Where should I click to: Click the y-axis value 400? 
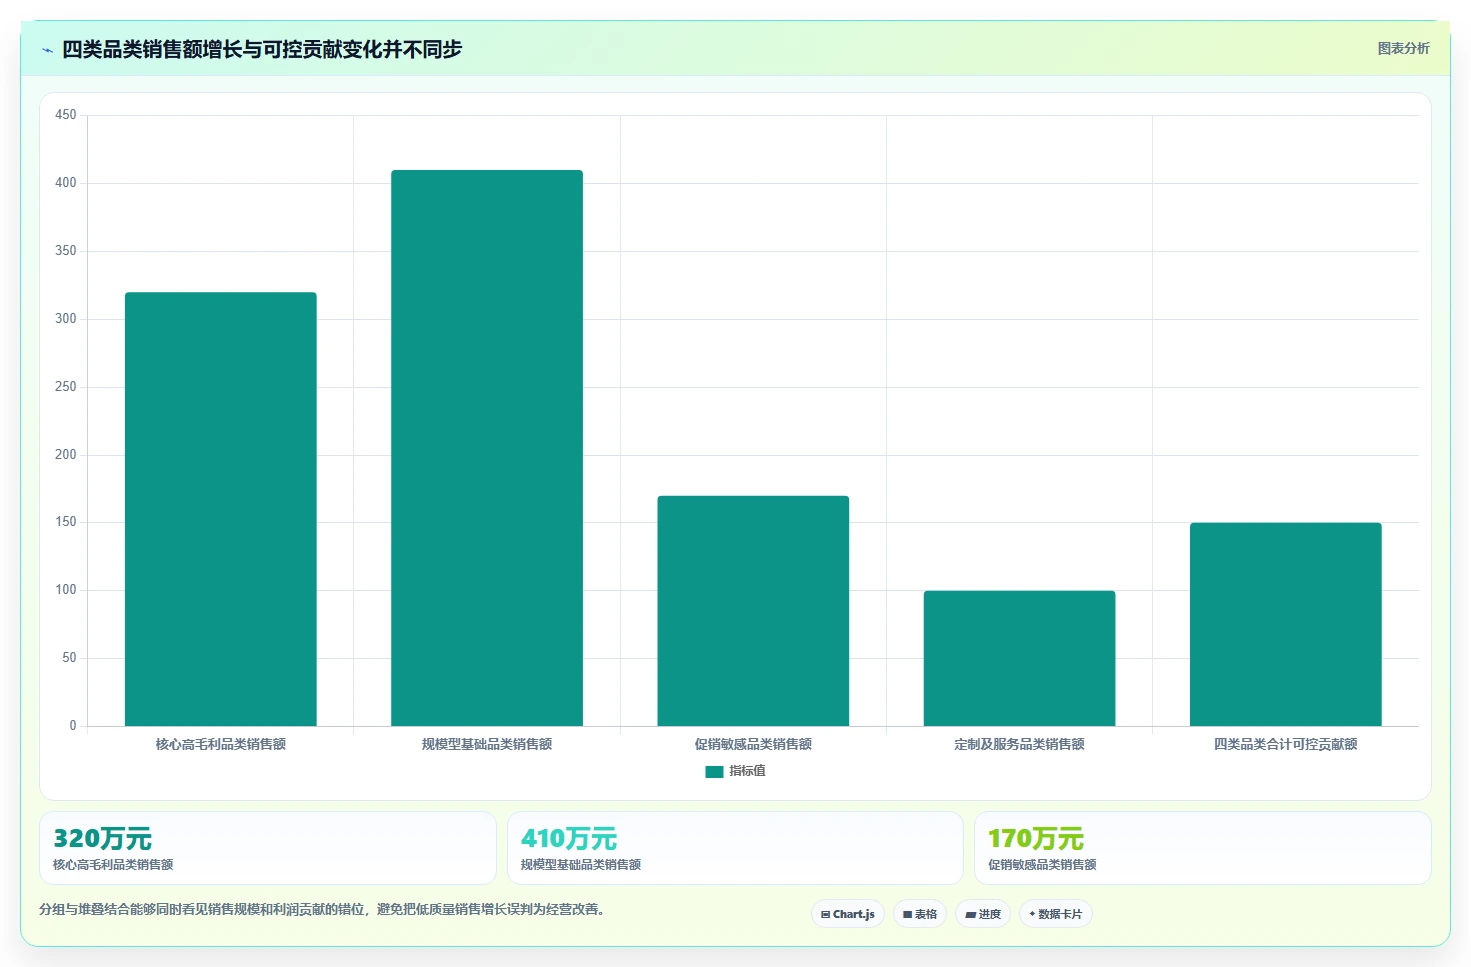66,183
